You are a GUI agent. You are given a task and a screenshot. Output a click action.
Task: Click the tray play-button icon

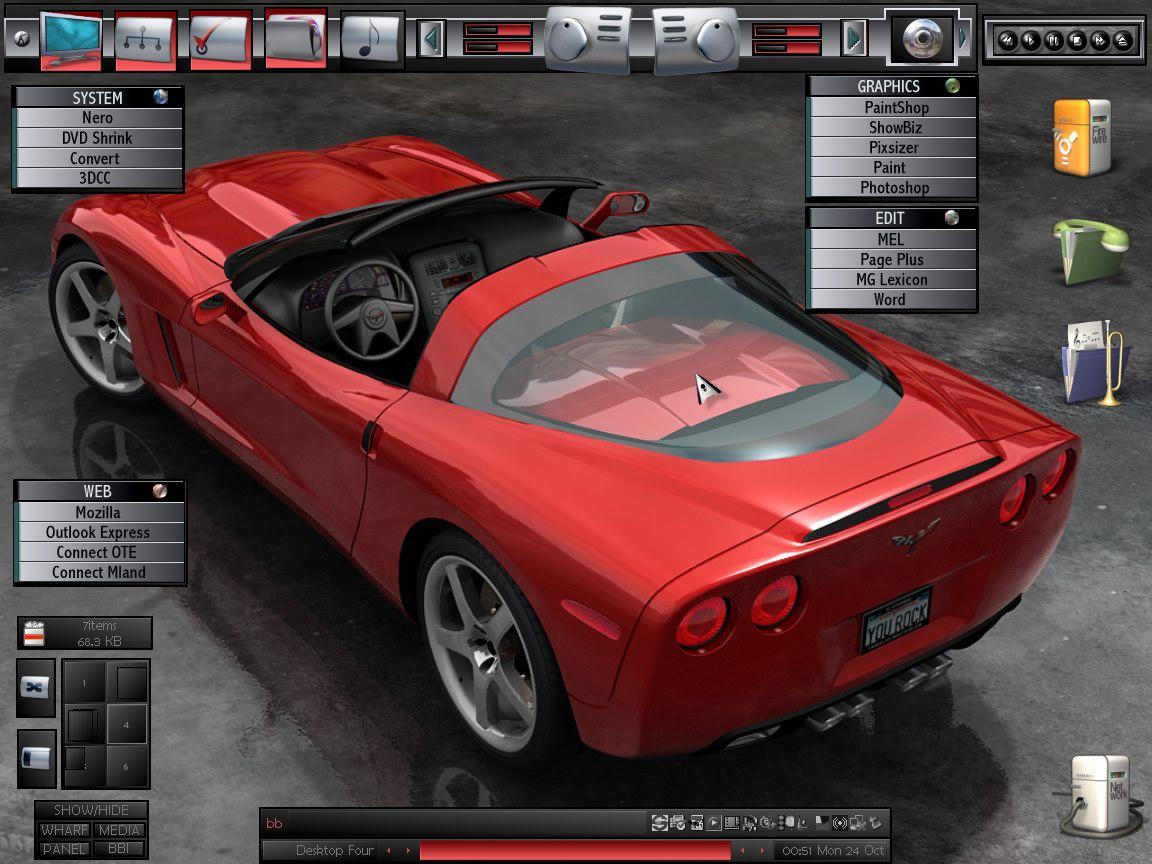point(714,823)
